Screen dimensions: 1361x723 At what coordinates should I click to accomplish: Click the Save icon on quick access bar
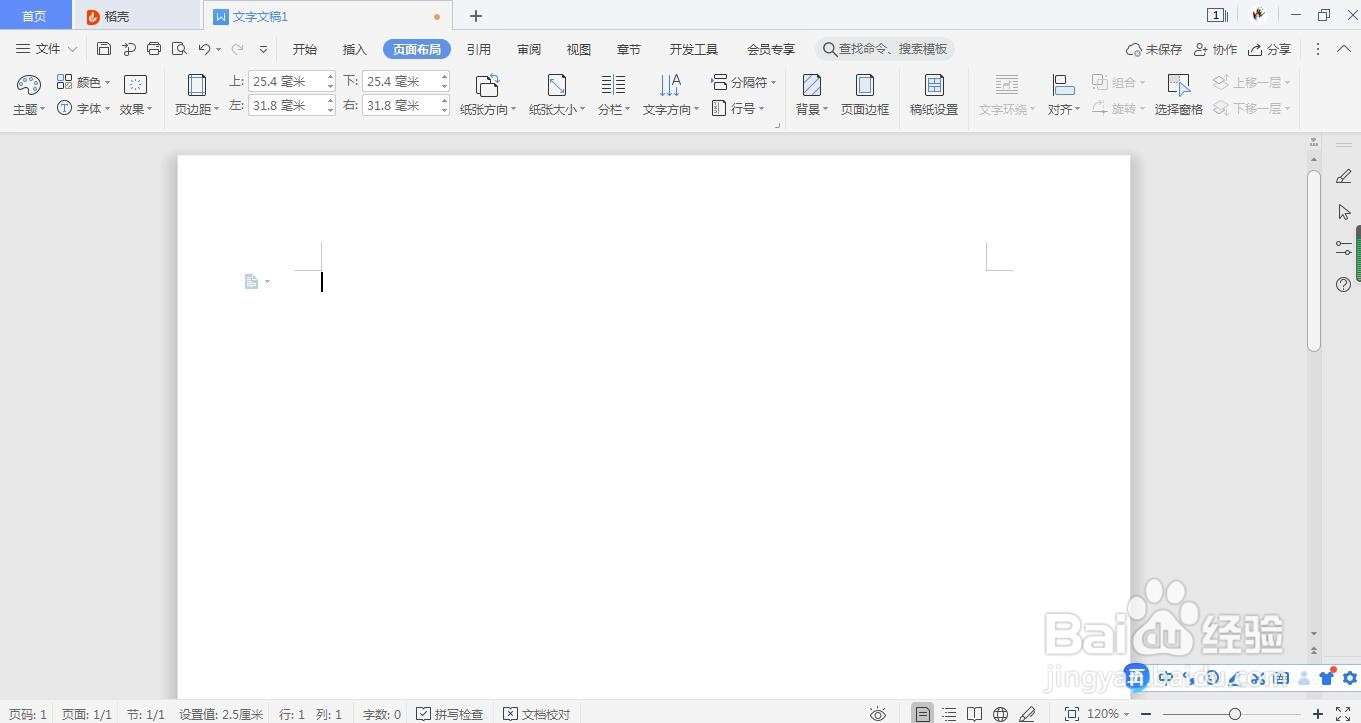(104, 48)
